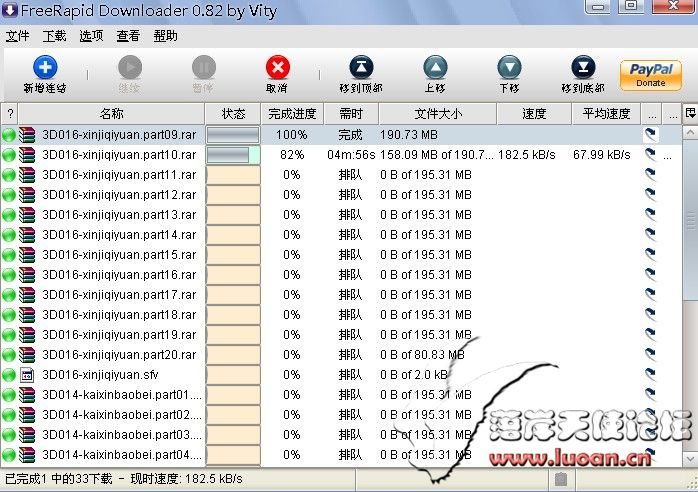Screen dimensions: 698x492
Task: Open the 文件 menu
Action: [17, 36]
